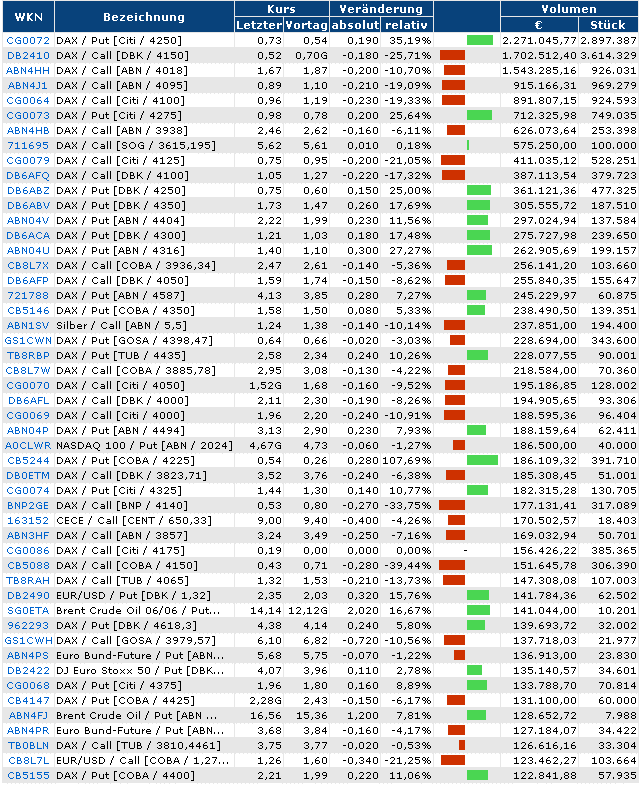Click the WKN column header
Viewport: 639px width, 786px height.
coord(28,17)
